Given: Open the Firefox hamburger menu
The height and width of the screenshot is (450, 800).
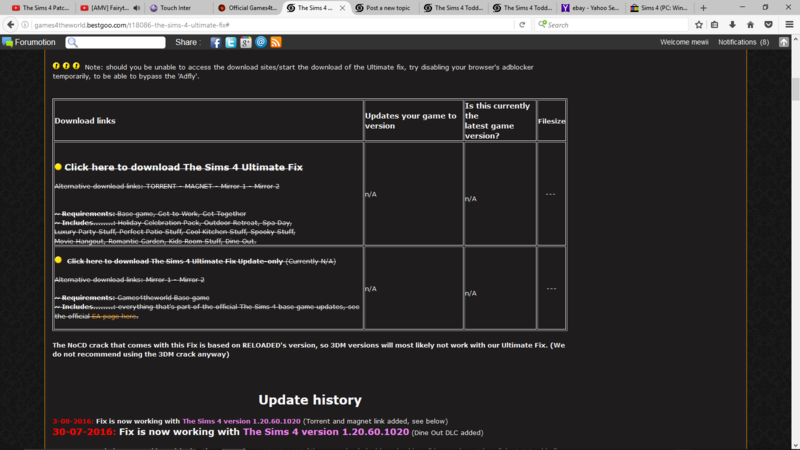Looking at the screenshot, I should coord(789,24).
